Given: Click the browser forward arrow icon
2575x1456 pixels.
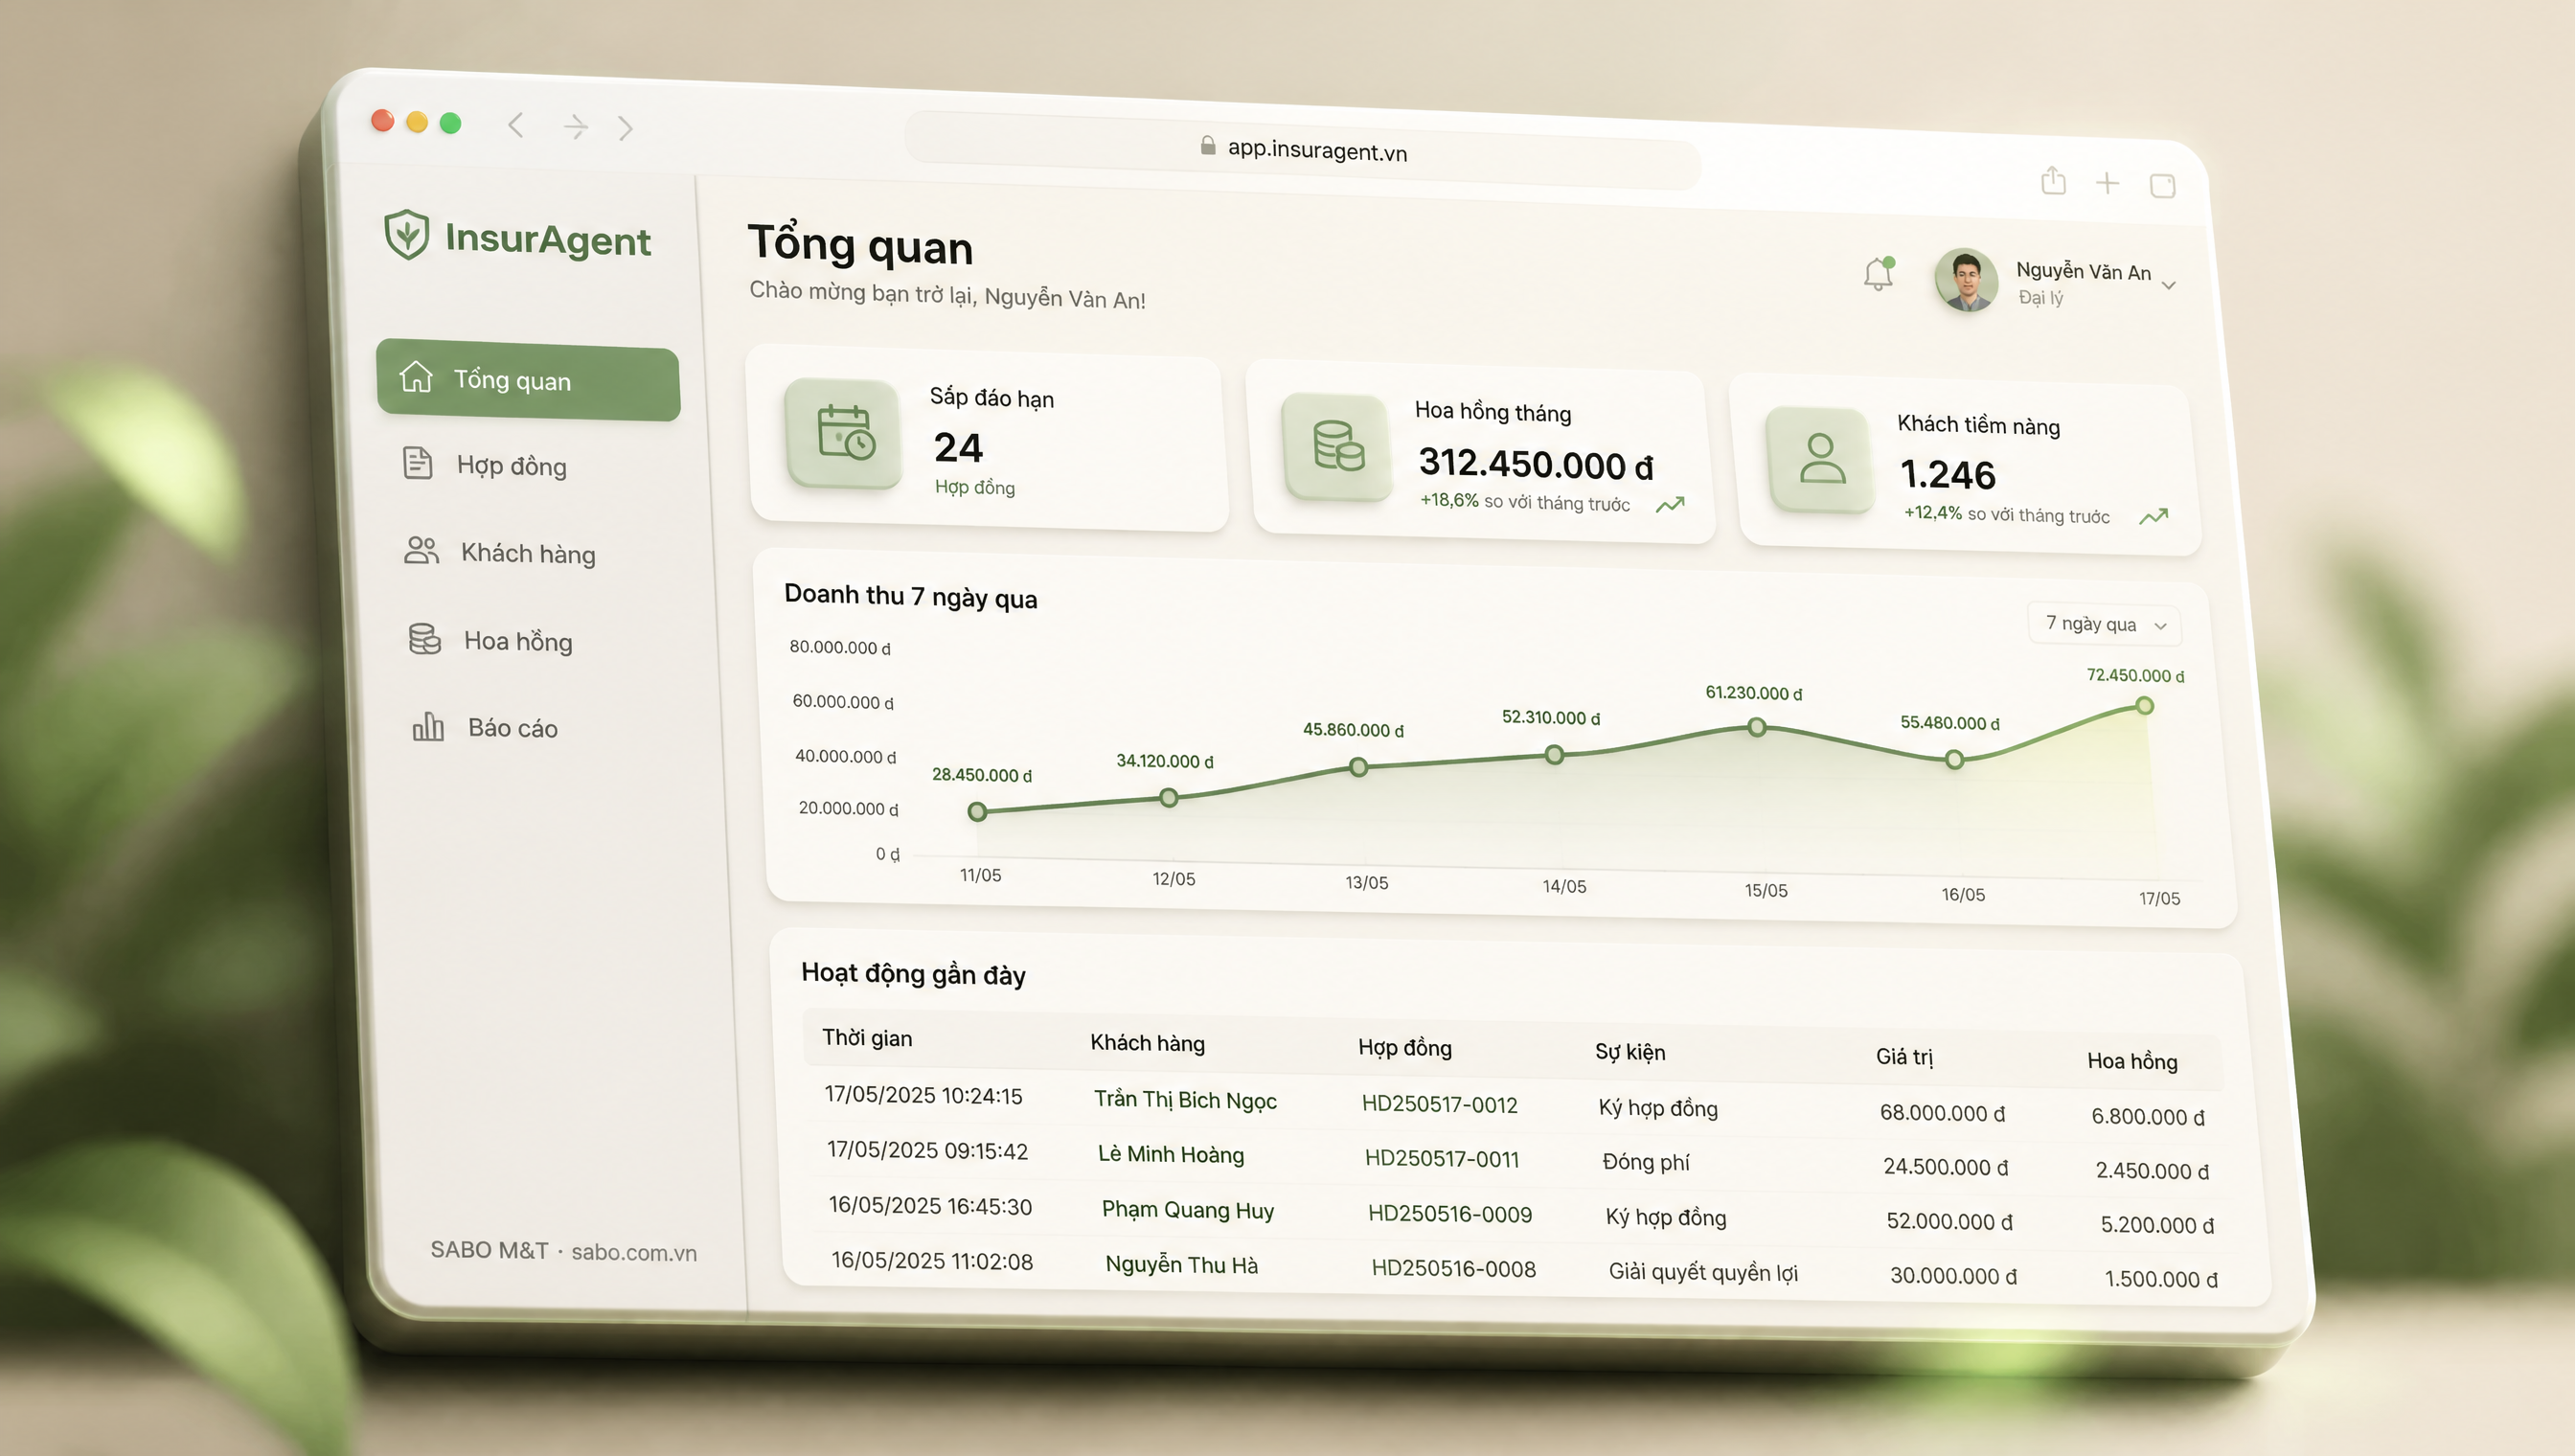Looking at the screenshot, I should click(575, 126).
